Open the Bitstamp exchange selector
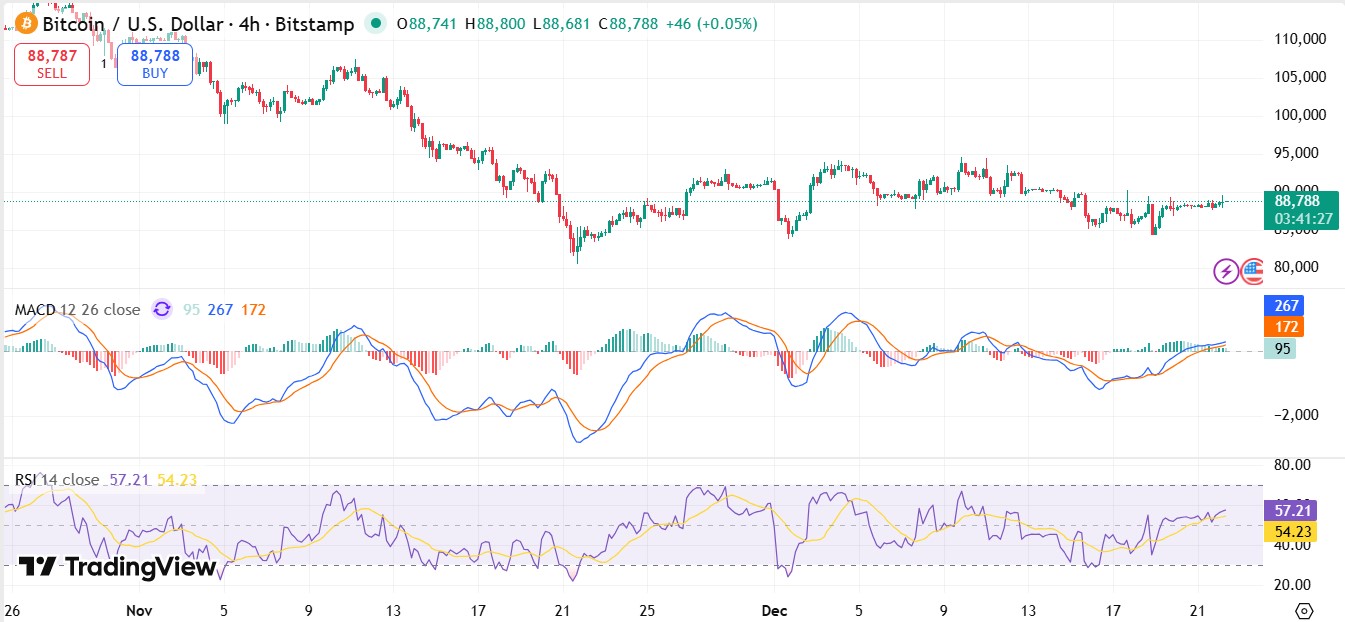The image size is (1345, 622). click(314, 23)
